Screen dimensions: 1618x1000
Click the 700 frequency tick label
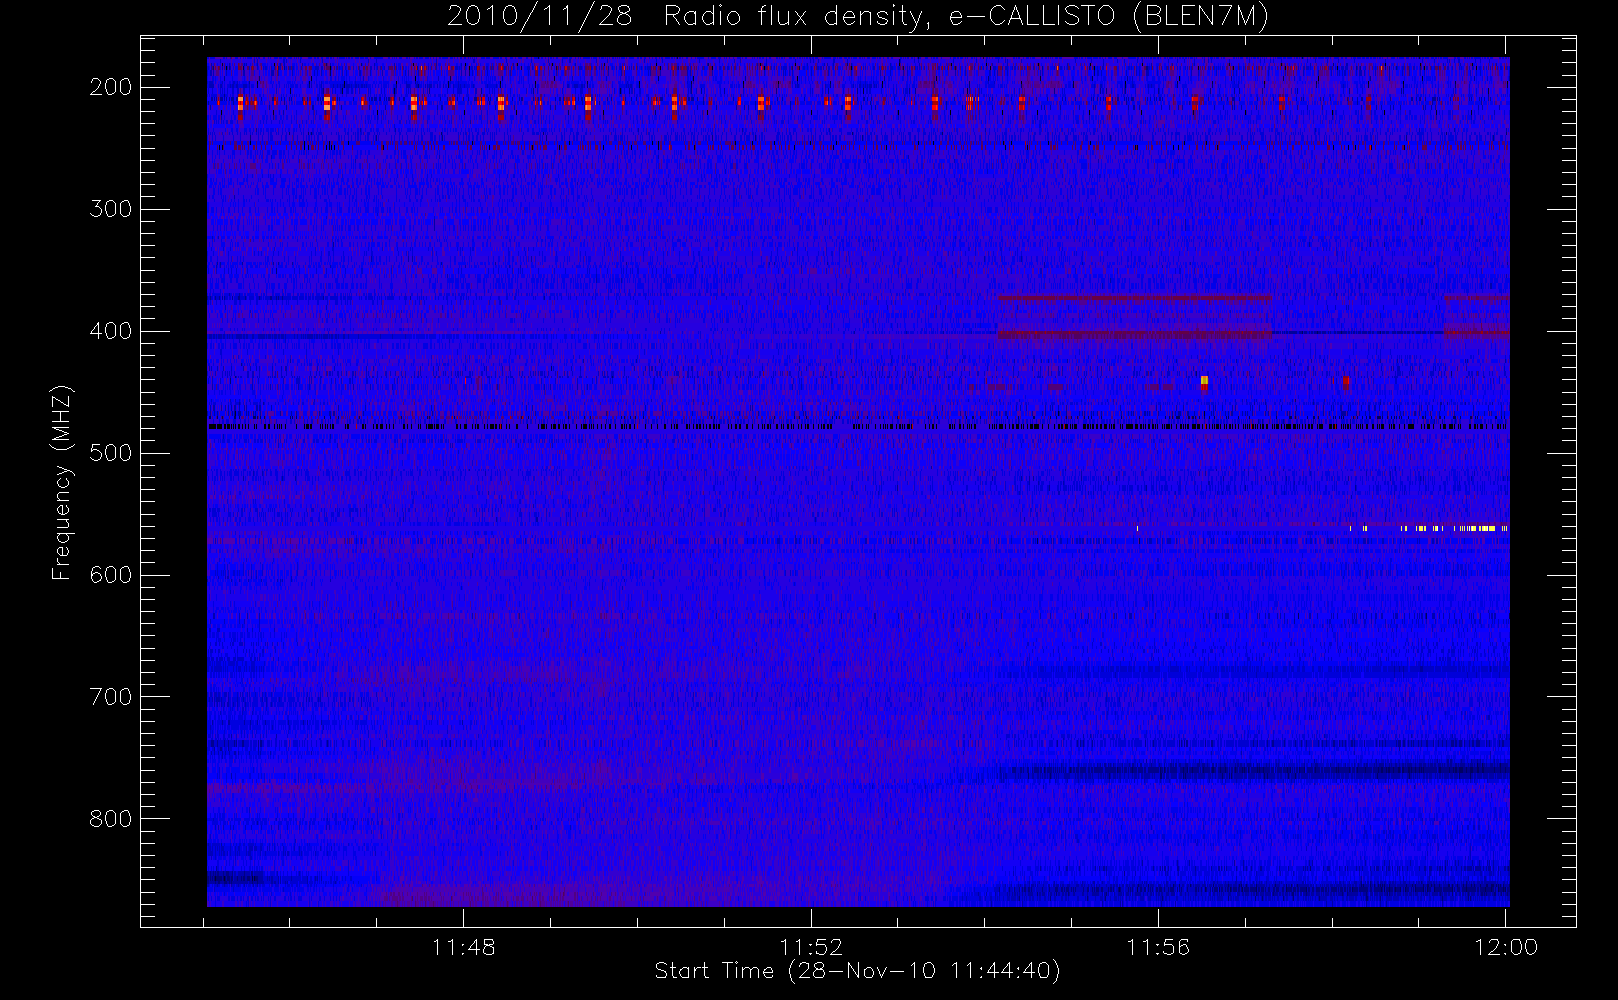[111, 697]
